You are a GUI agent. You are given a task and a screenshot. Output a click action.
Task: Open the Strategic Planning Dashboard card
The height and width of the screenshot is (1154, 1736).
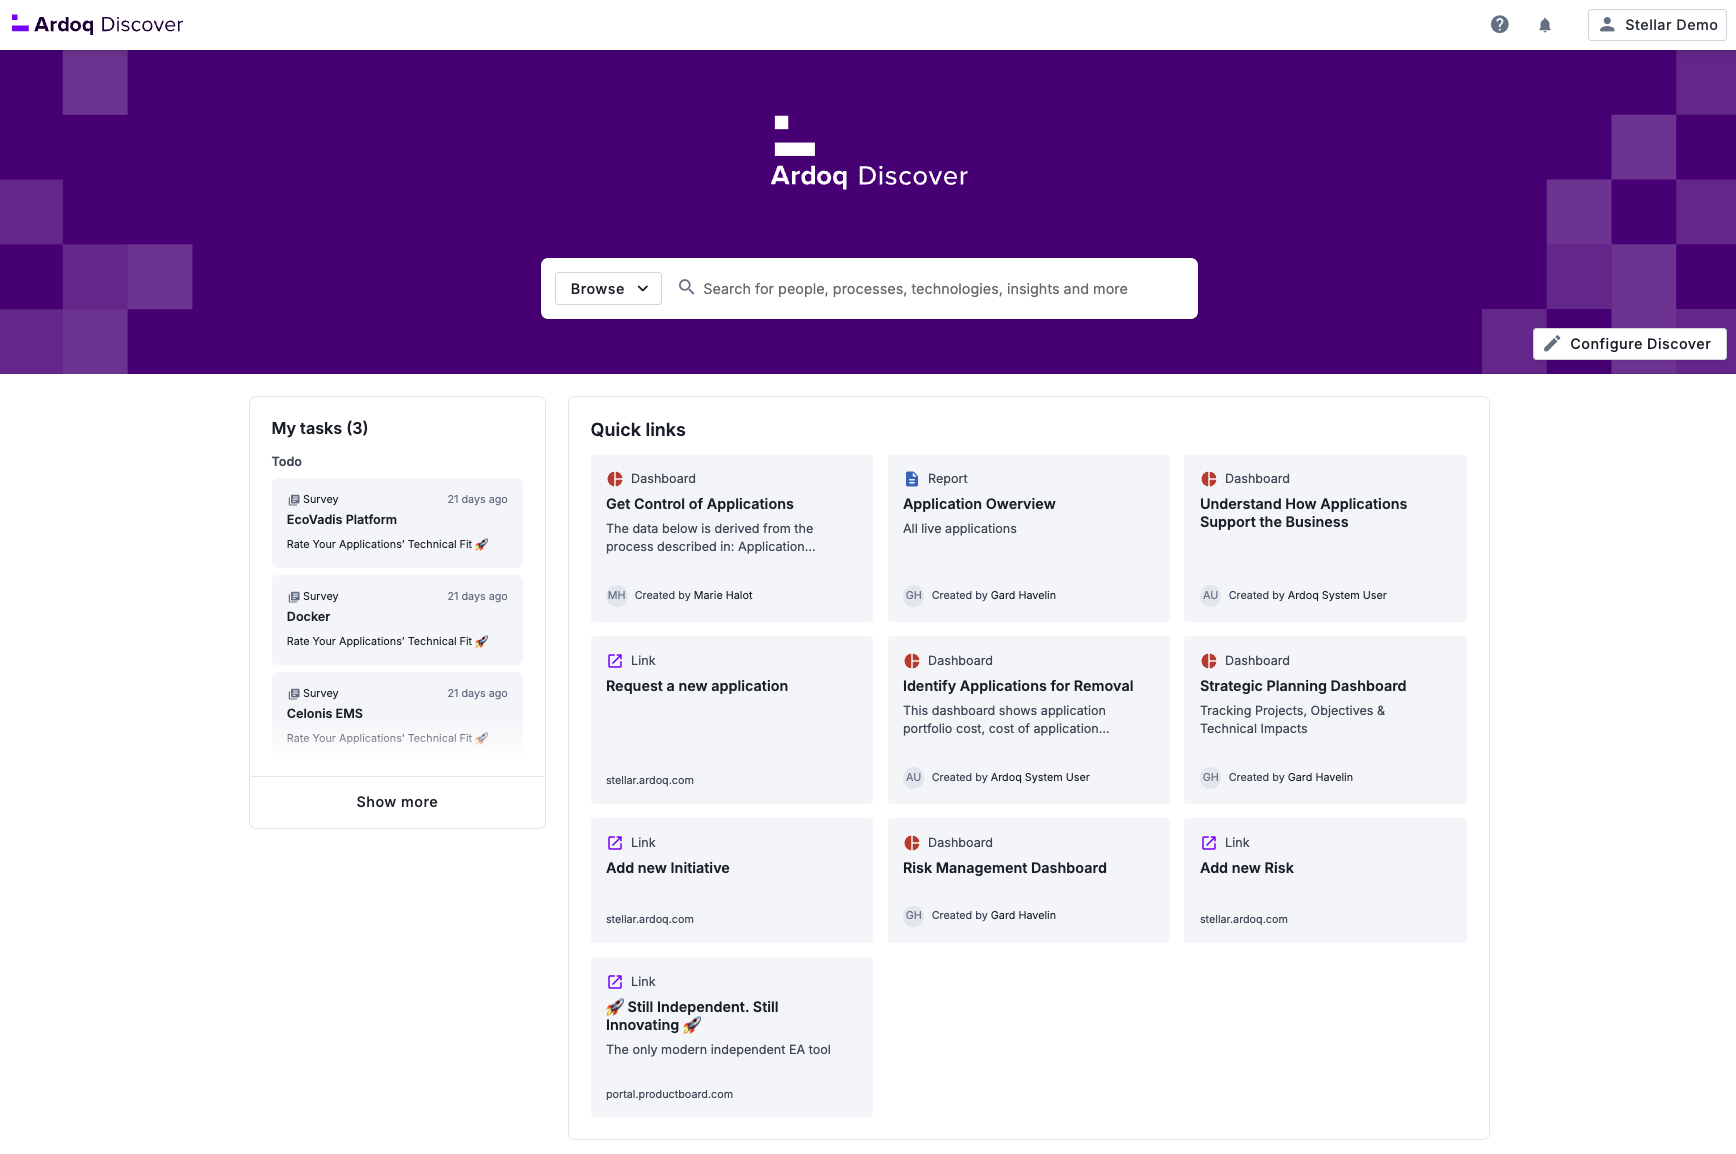coord(1302,686)
